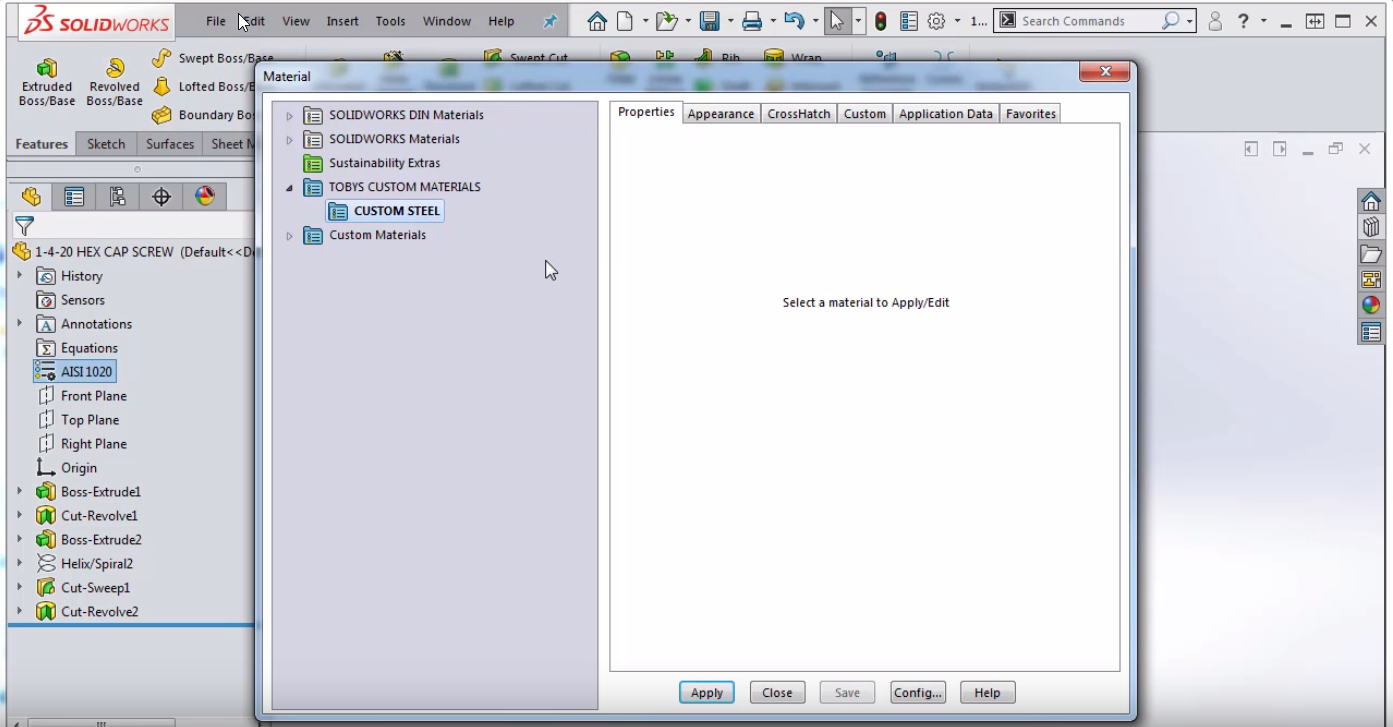The height and width of the screenshot is (727, 1393).
Task: Click the Open folder icon in toolbar
Action: pos(666,21)
